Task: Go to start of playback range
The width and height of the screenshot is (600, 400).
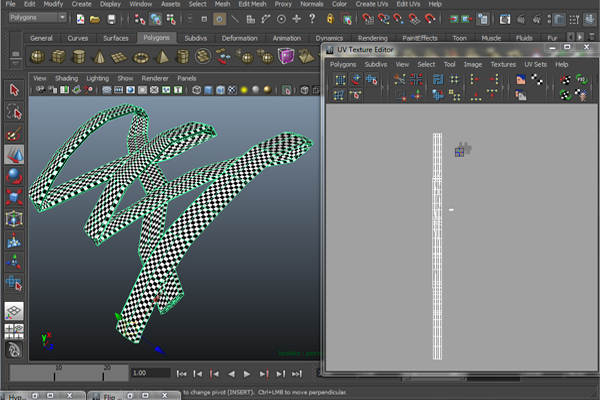Action: (181, 374)
